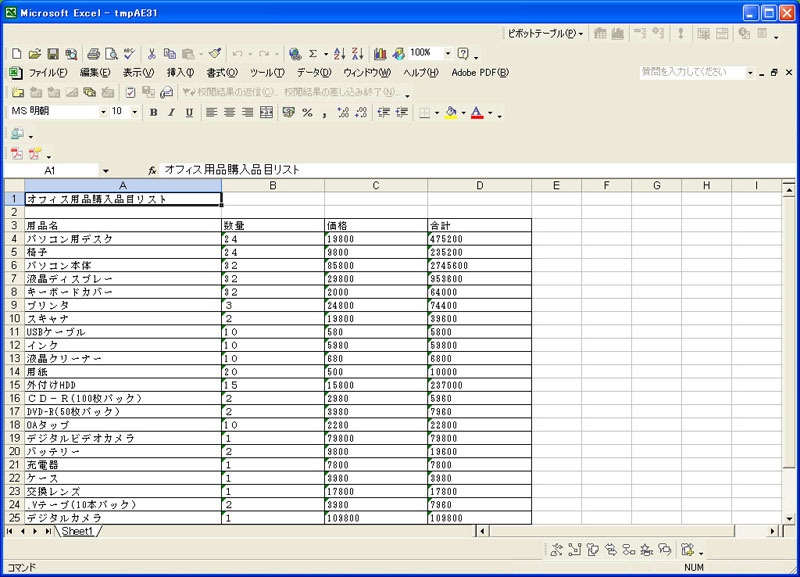Apply the yellow fill color bucket

(451, 112)
